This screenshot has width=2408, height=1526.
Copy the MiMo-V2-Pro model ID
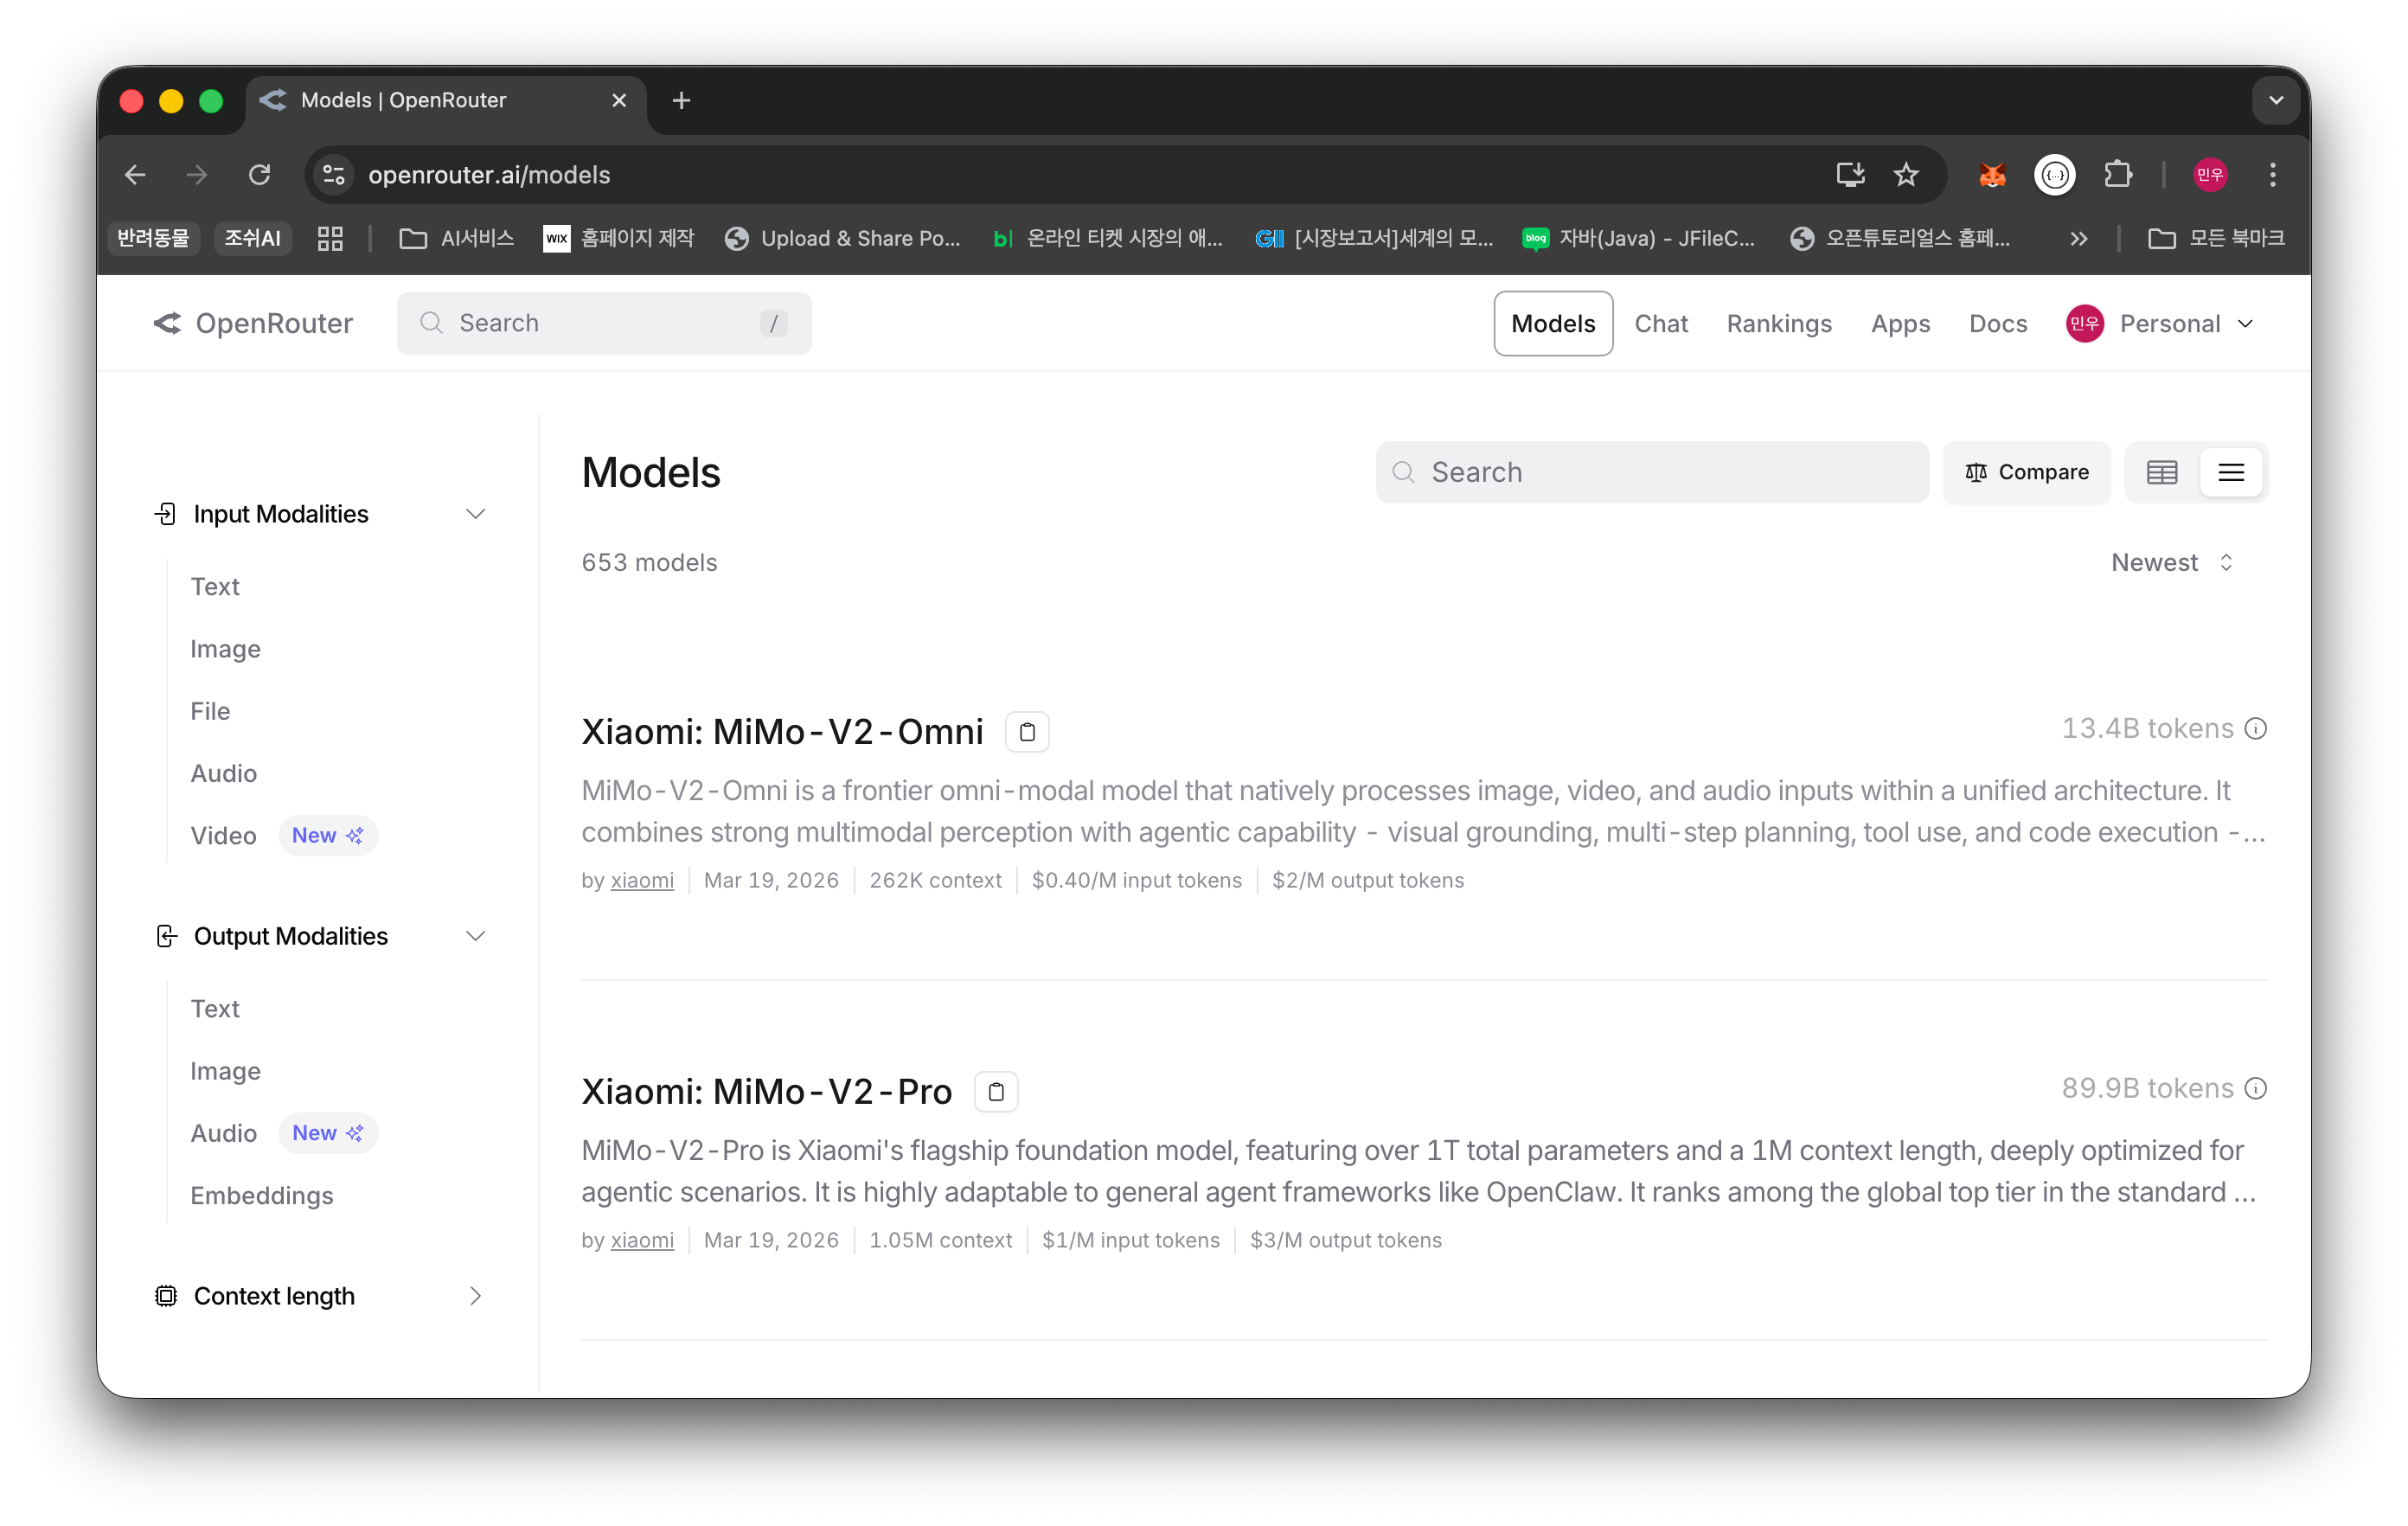pos(996,1092)
